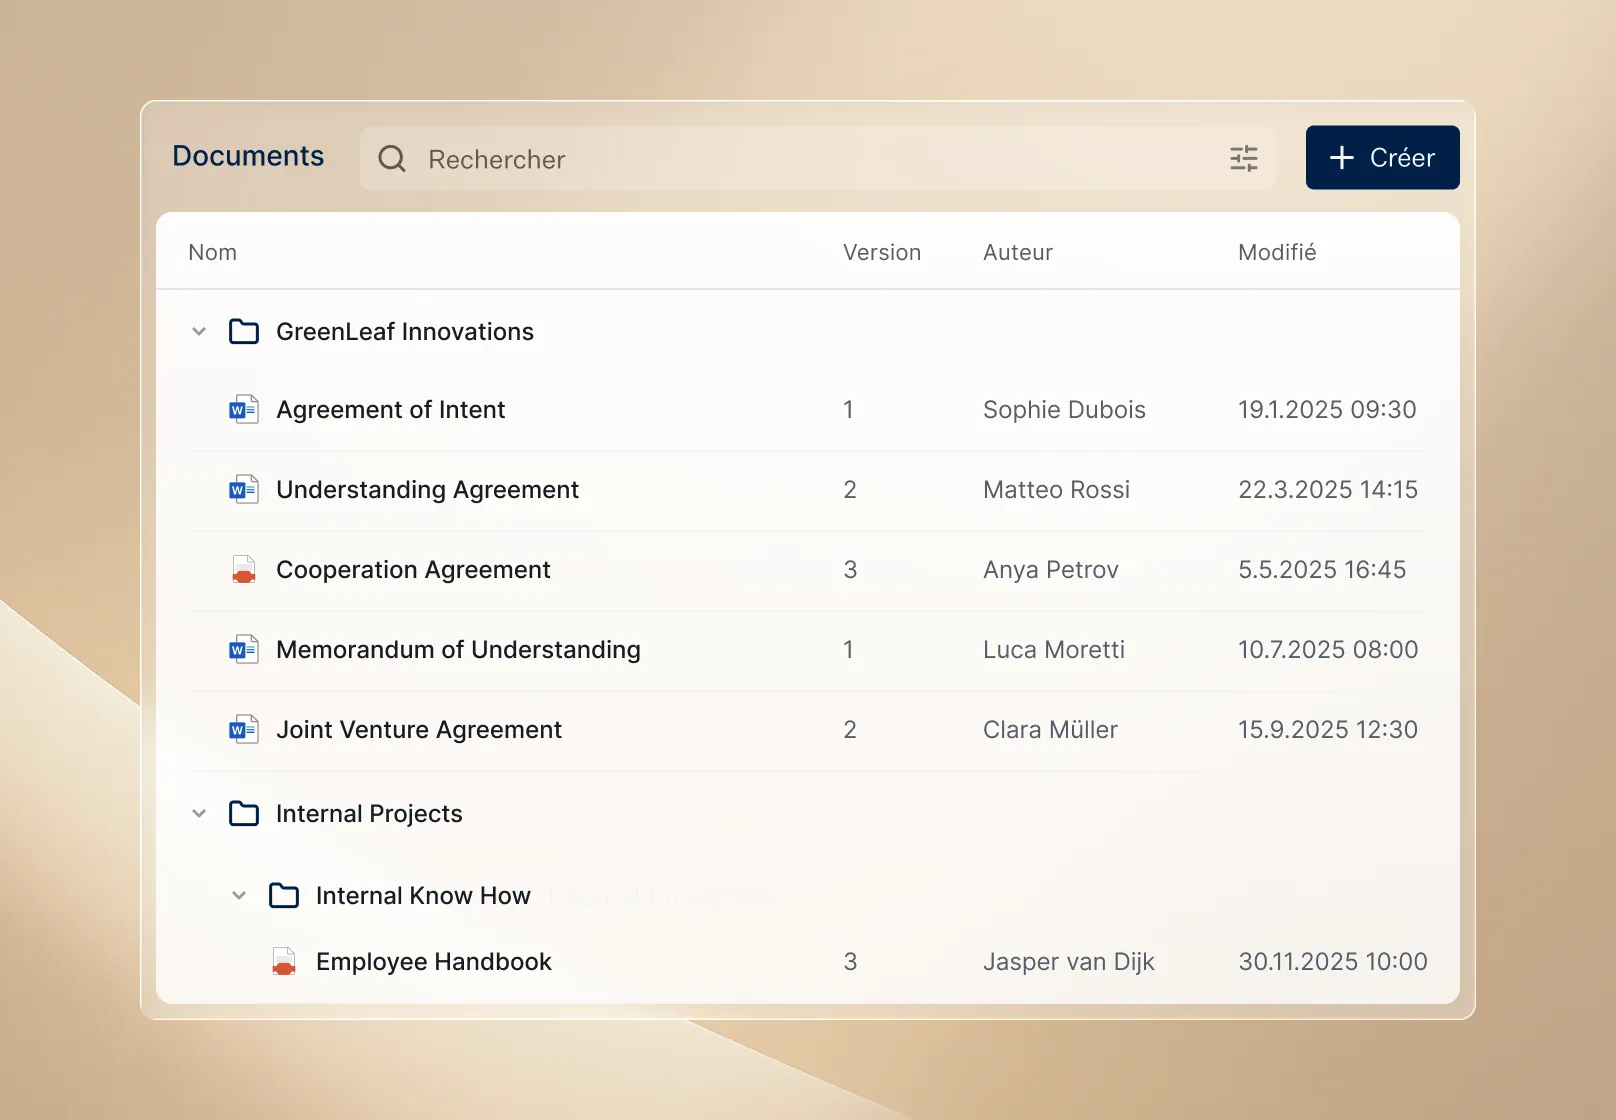Select the Internal Projects folder name

tap(369, 814)
